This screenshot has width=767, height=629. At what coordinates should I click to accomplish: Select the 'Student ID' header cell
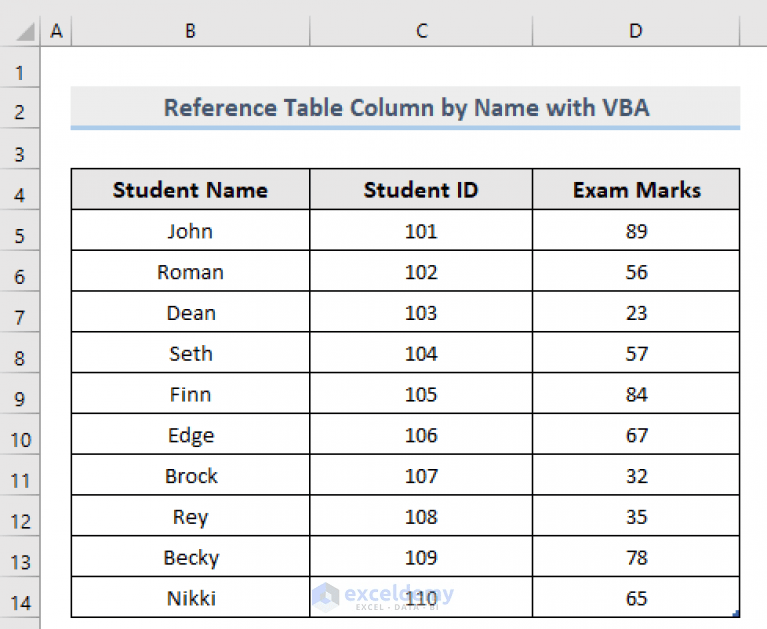421,190
